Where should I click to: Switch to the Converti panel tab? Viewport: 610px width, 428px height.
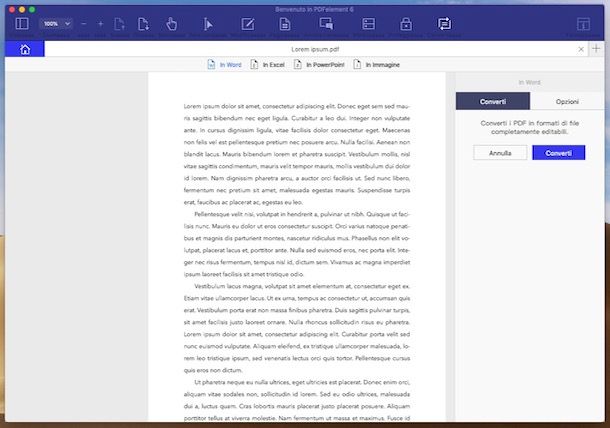pyautogui.click(x=493, y=102)
